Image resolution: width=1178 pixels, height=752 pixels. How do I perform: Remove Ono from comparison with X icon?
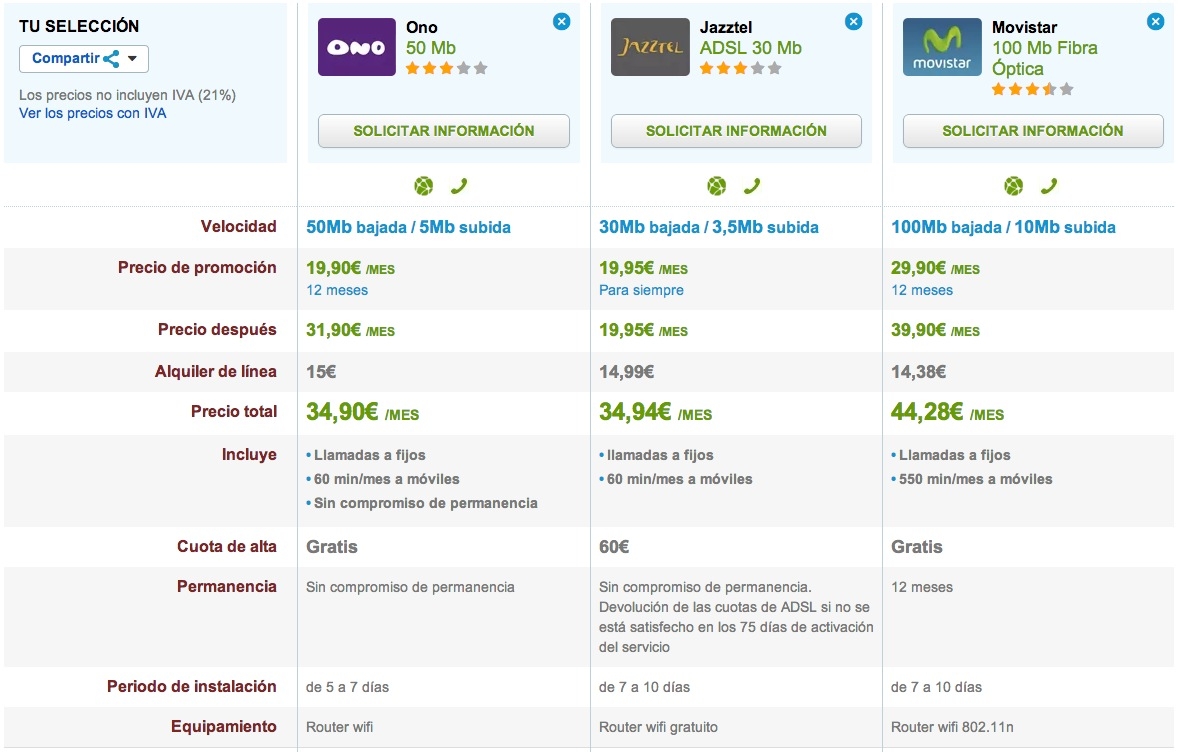coord(561,22)
